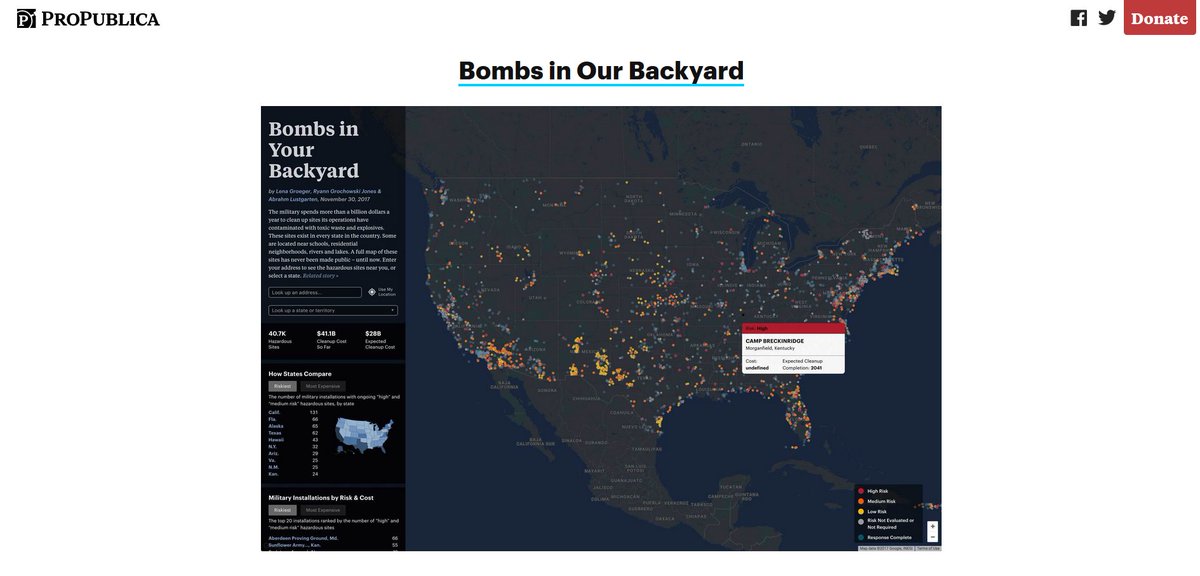Click the $28B Expected Cleanup Cost stat
This screenshot has width=1200, height=576.
[380, 339]
